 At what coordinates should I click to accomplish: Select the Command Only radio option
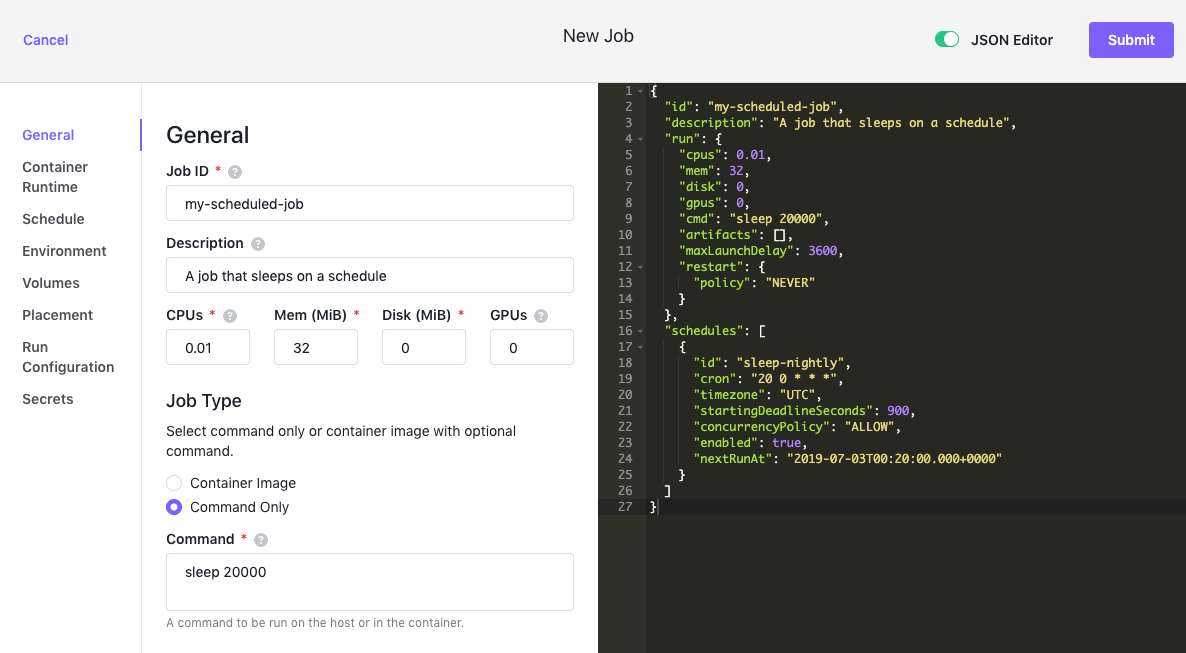(x=174, y=507)
